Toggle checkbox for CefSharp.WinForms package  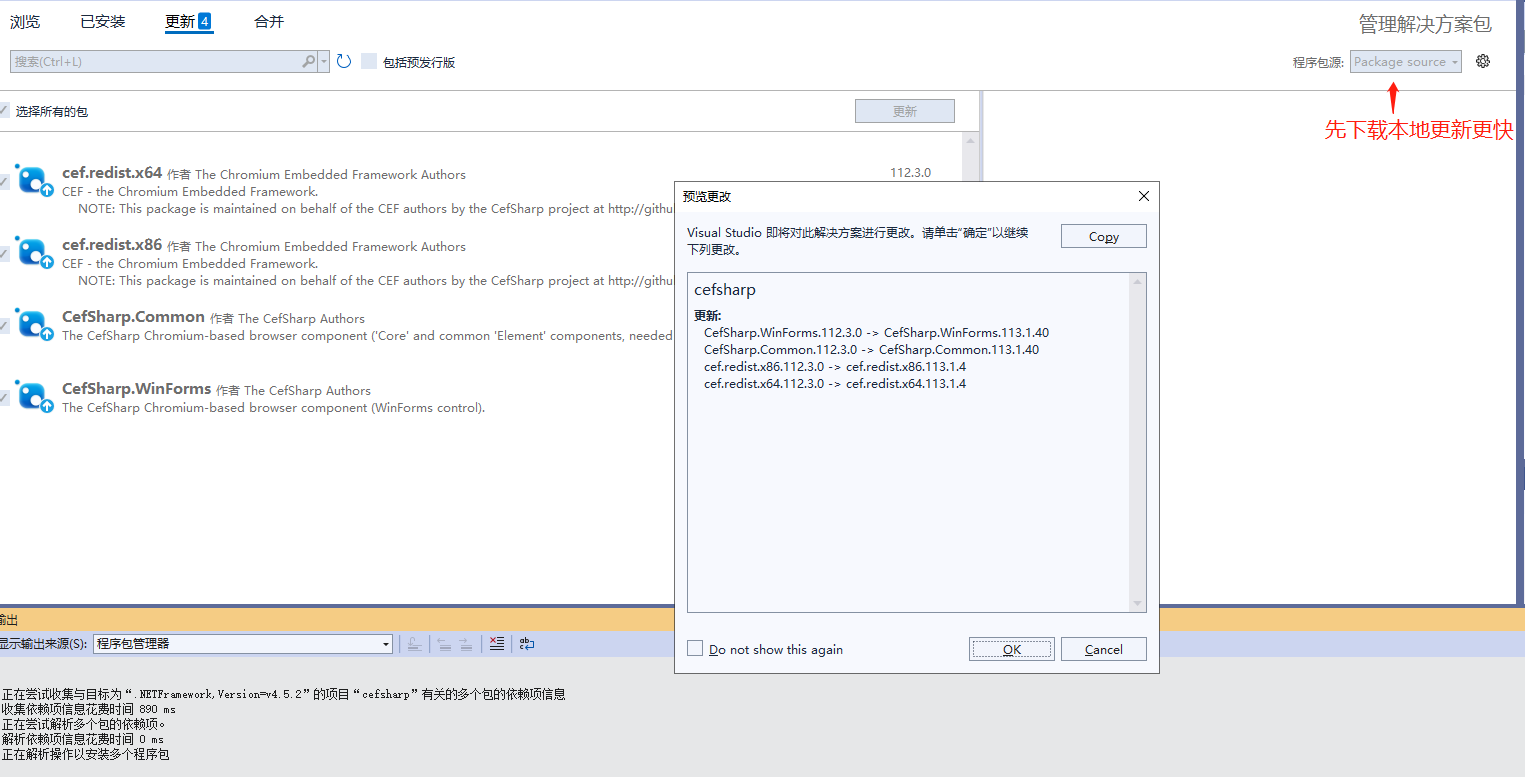tap(4, 398)
